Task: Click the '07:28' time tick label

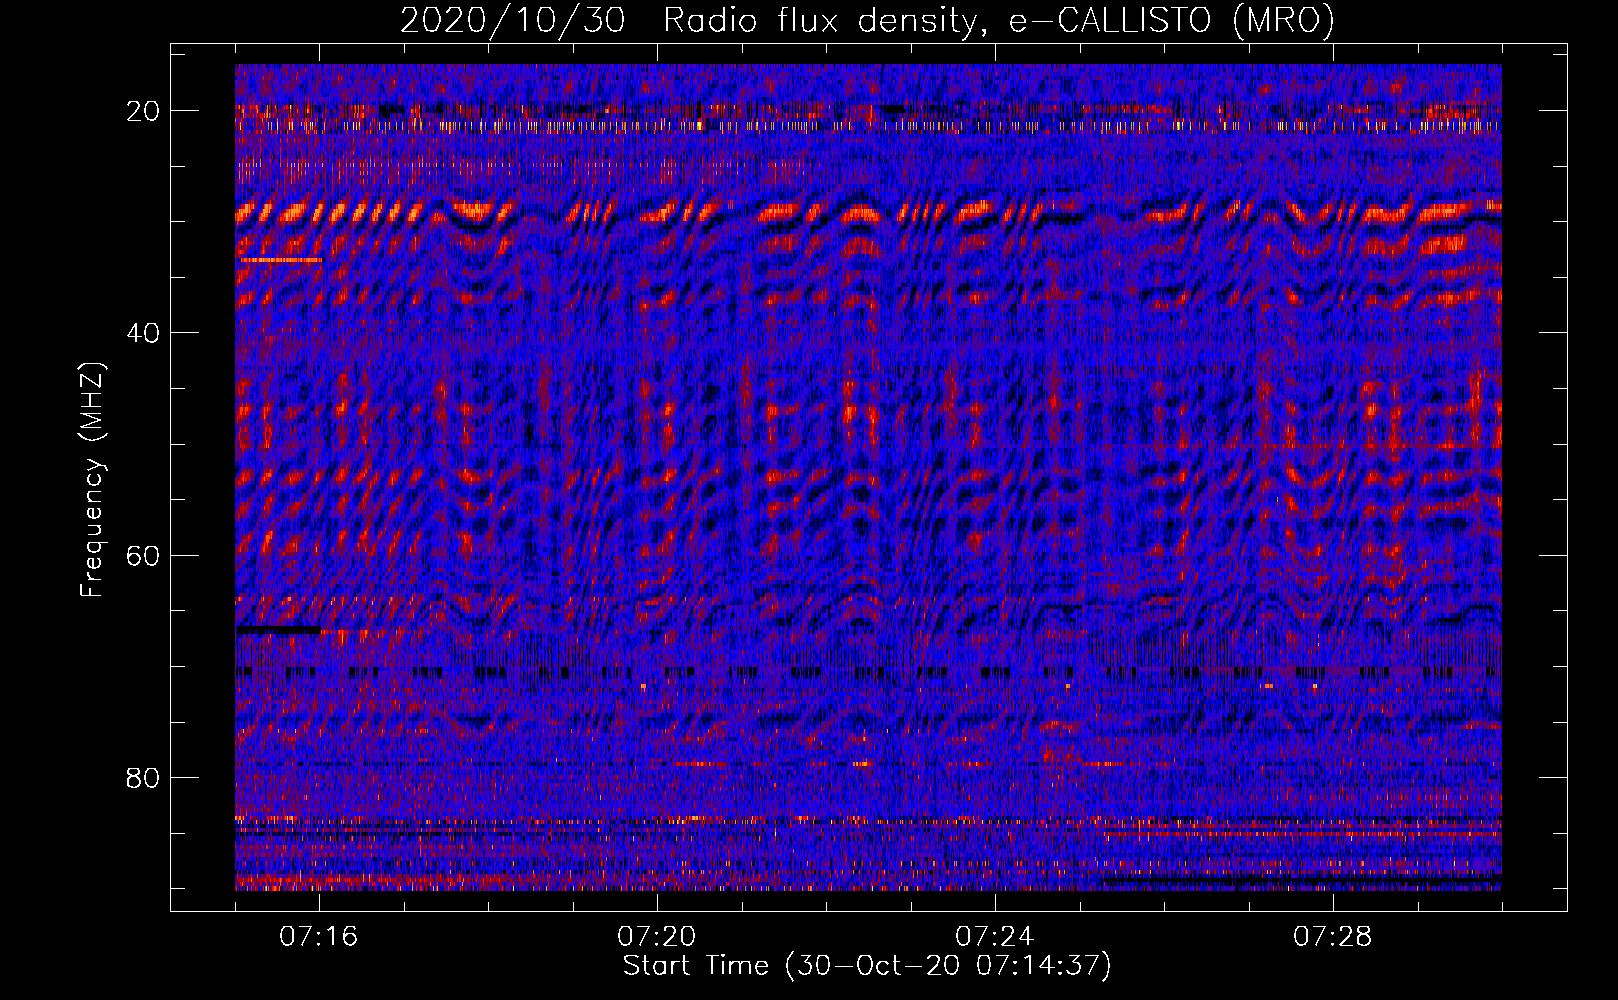Action: tap(1333, 937)
